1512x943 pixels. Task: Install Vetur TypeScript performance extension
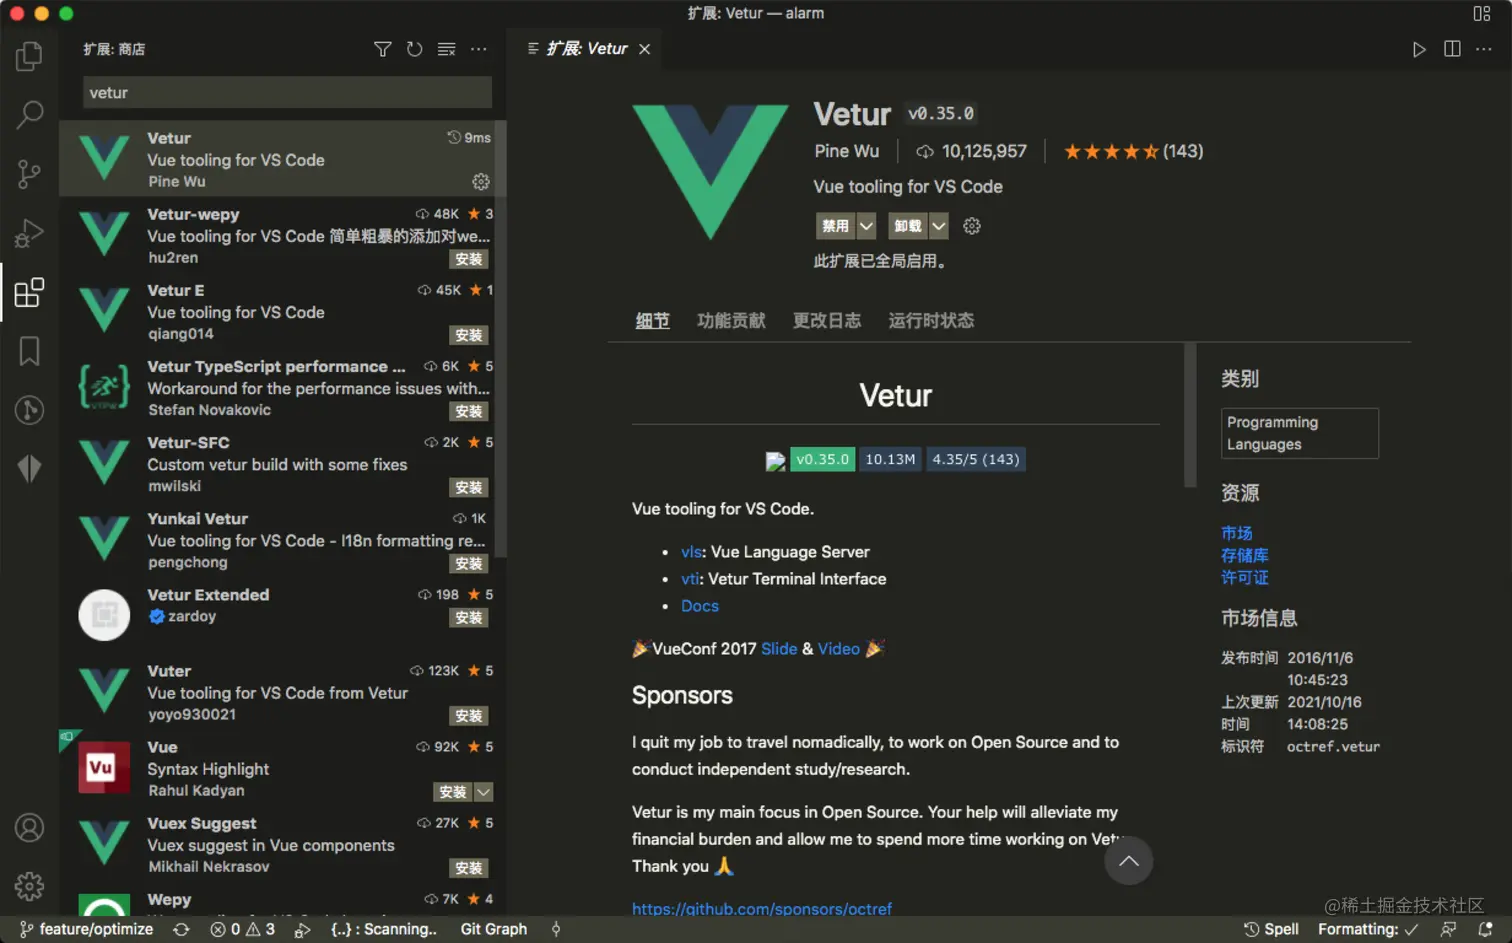coord(469,411)
